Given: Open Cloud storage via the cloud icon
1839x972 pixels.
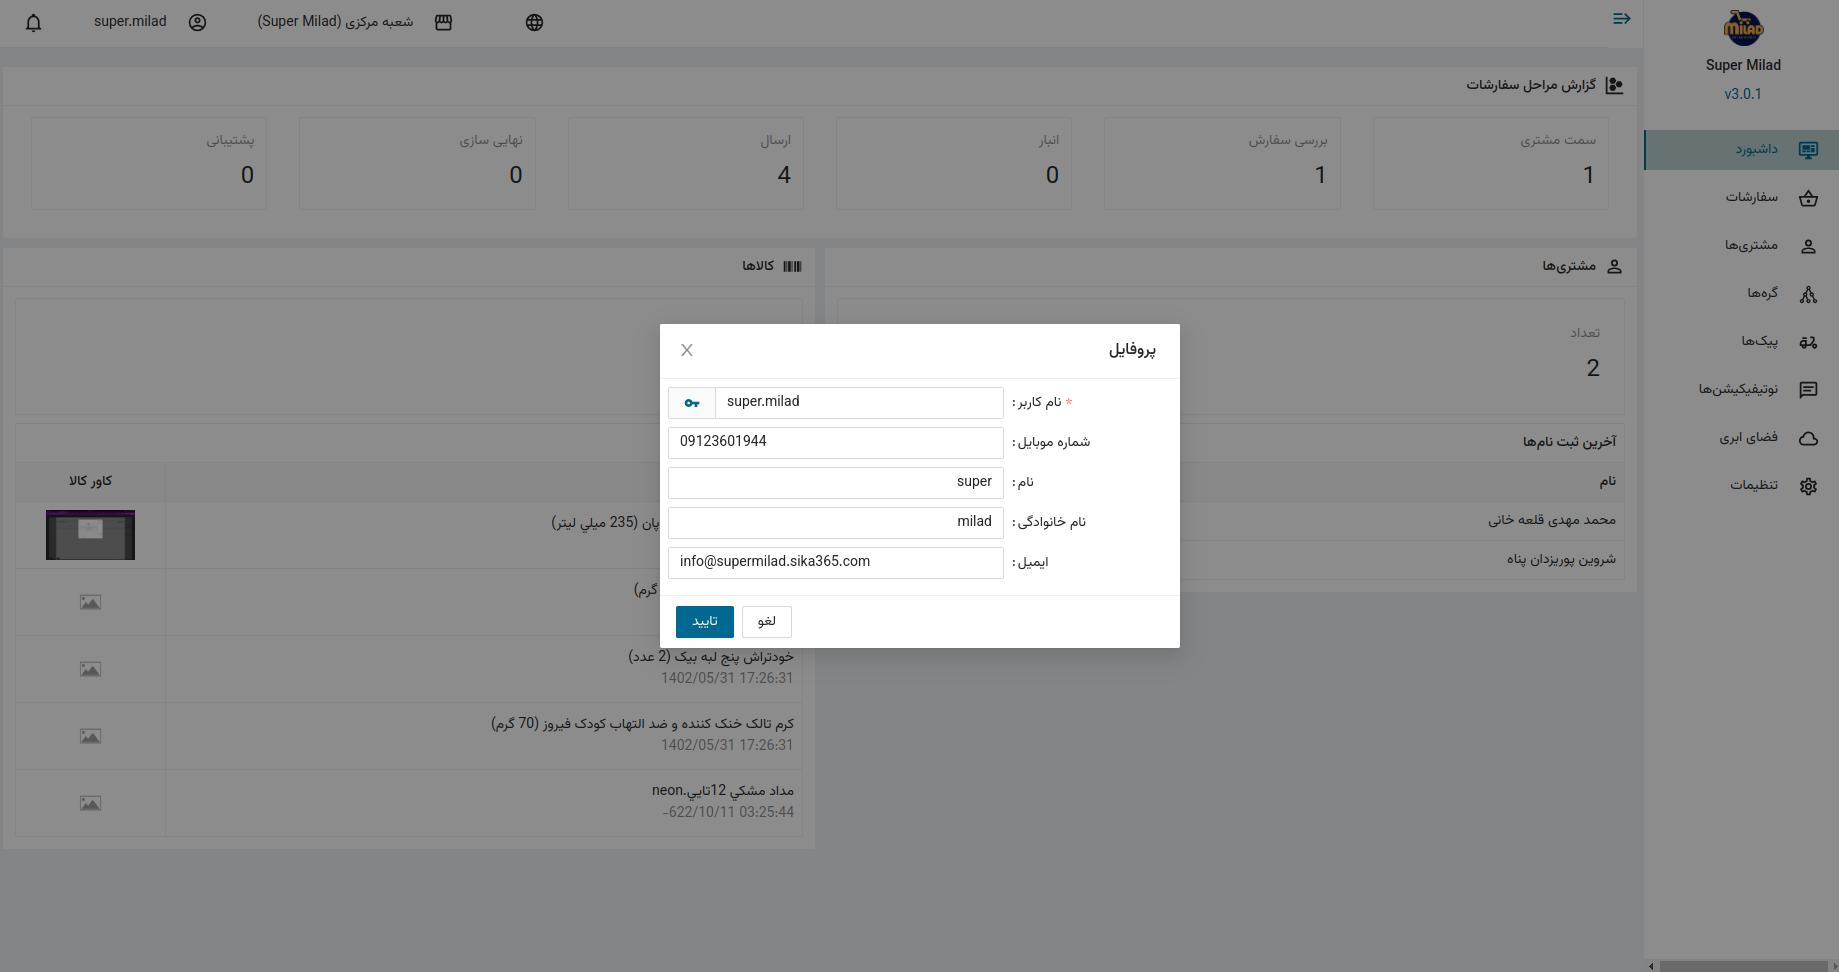Looking at the screenshot, I should coord(1807,438).
